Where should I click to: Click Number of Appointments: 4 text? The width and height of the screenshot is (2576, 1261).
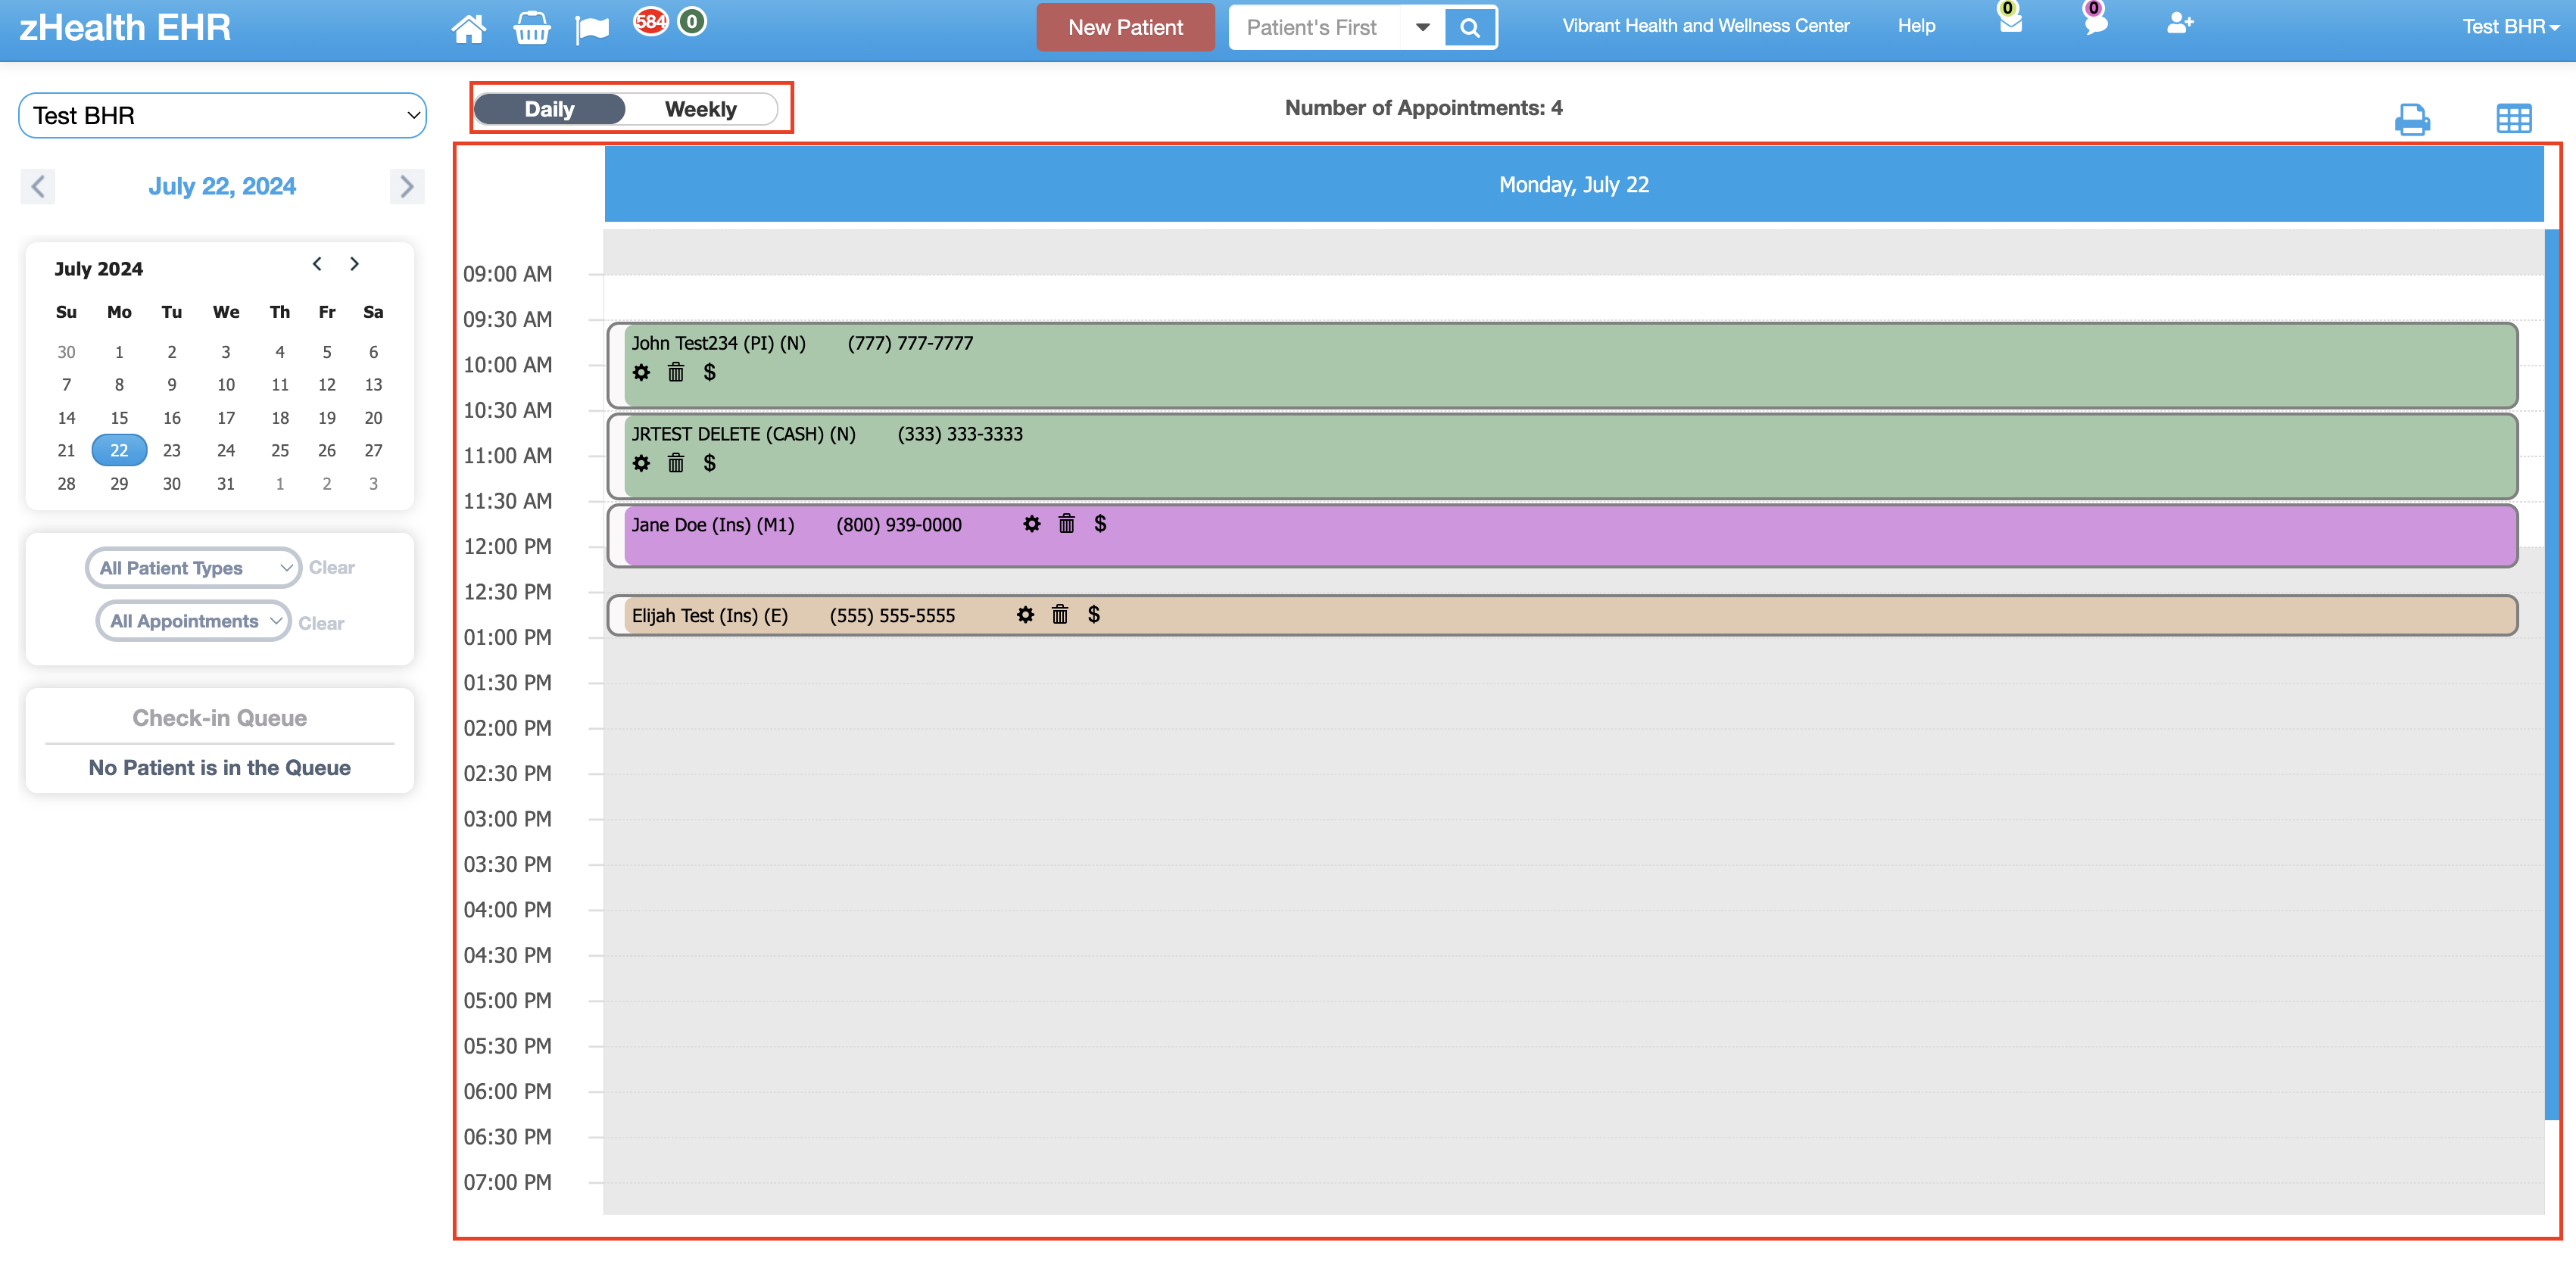tap(1423, 108)
